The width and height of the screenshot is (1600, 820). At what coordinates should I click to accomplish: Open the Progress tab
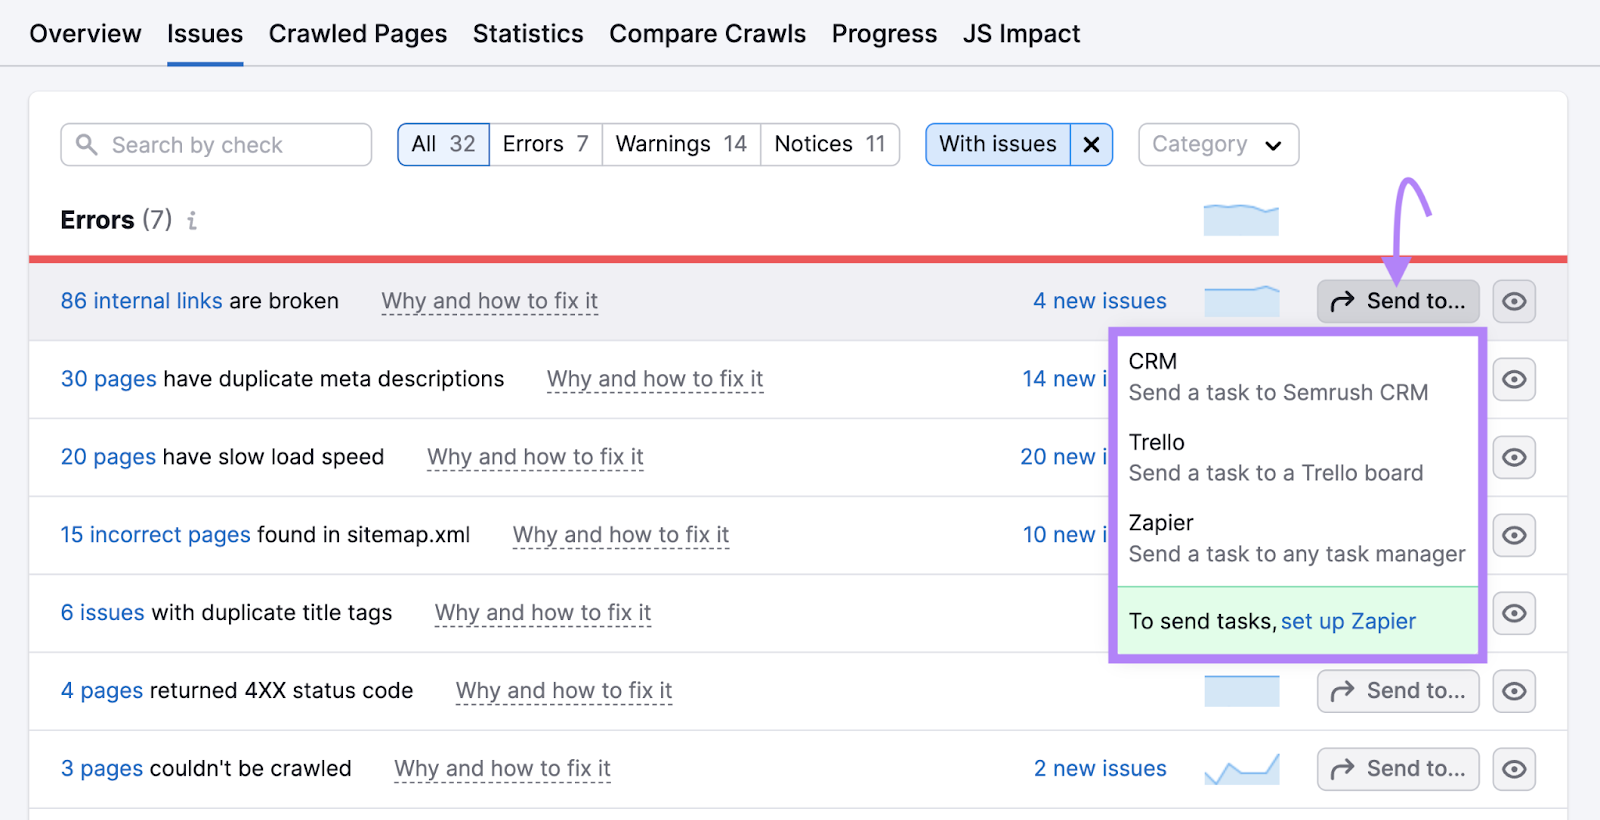(884, 34)
